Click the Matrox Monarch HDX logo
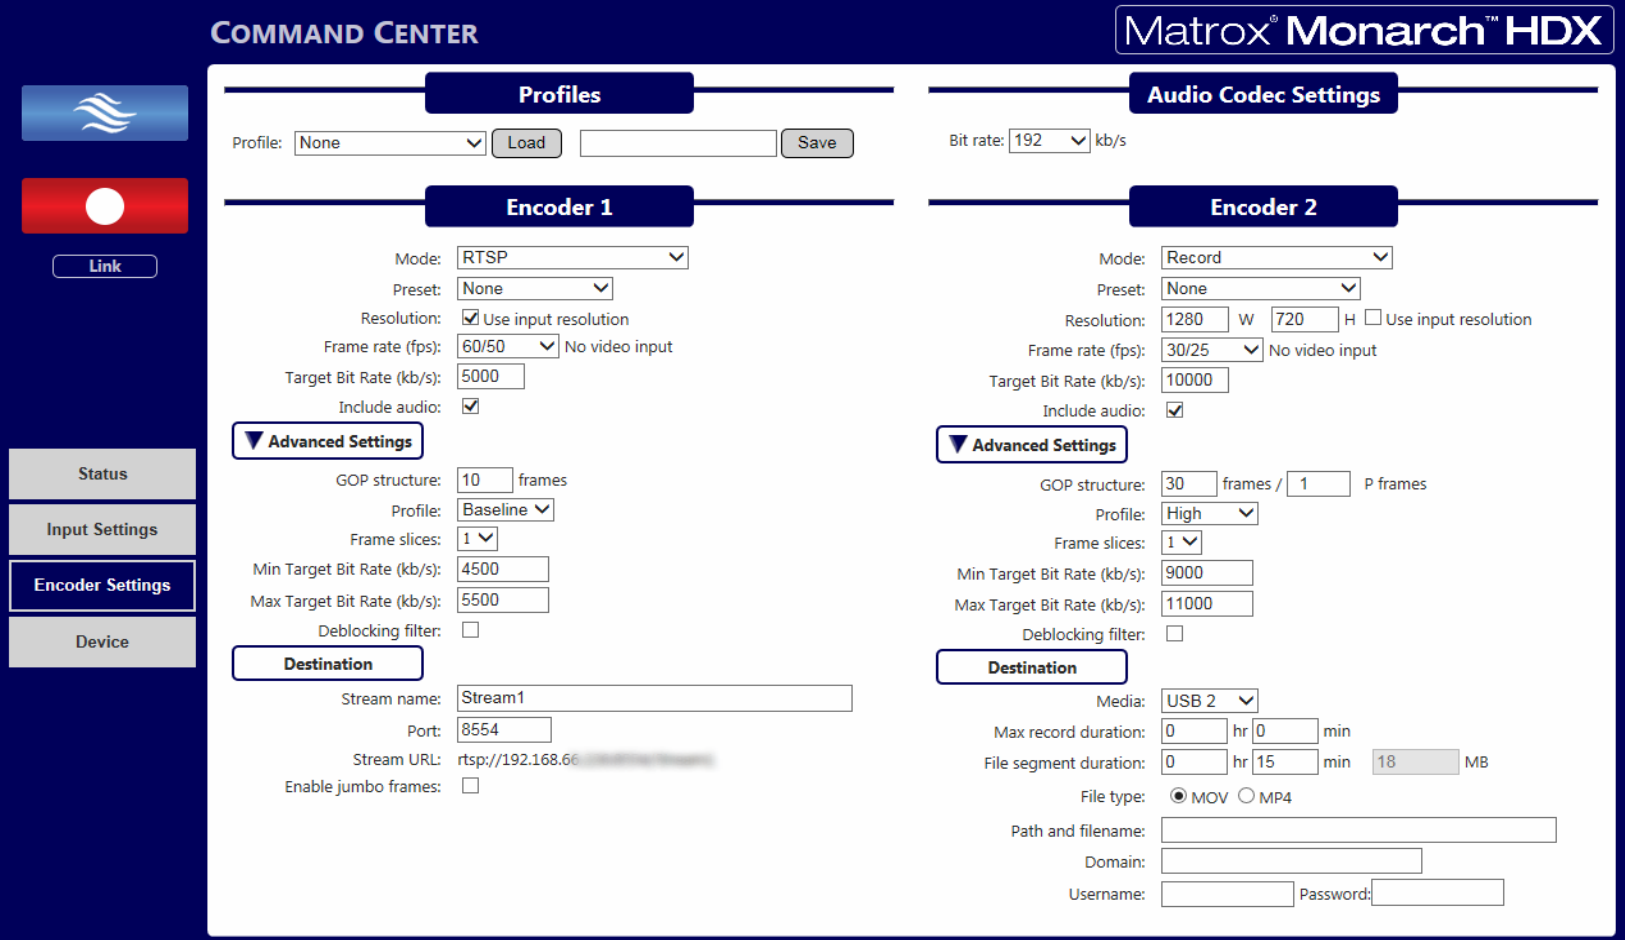The image size is (1625, 940). [x=1364, y=30]
